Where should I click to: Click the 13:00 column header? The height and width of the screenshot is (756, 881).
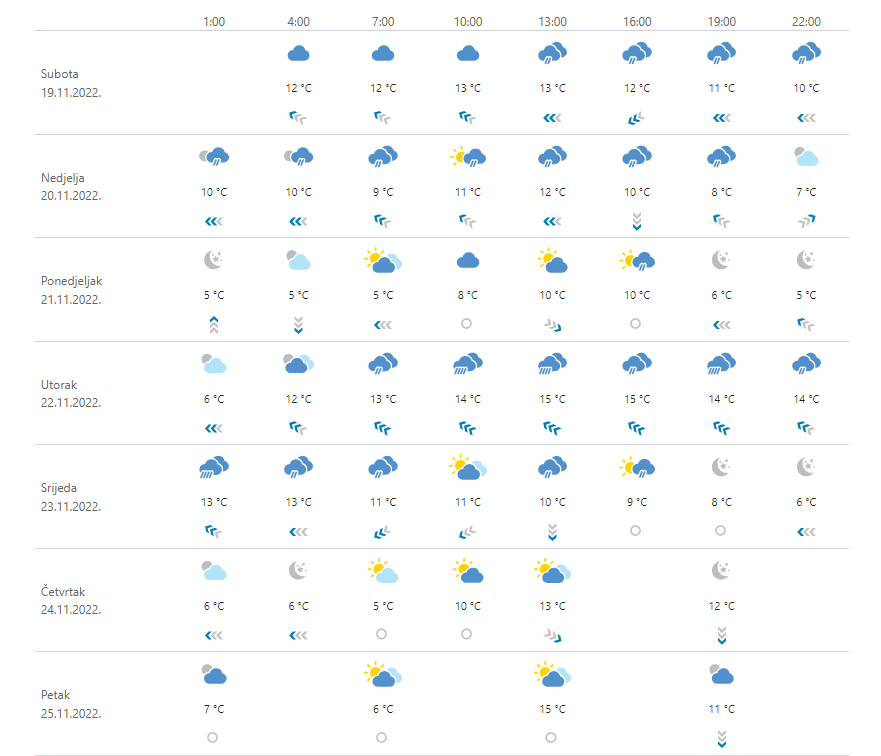[x=552, y=21]
